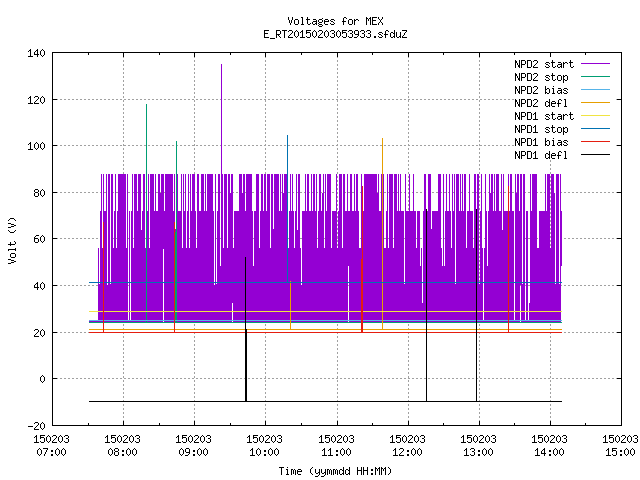Click the 'NPD1 stop' legend label
The width and height of the screenshot is (640, 480).
click(x=541, y=129)
